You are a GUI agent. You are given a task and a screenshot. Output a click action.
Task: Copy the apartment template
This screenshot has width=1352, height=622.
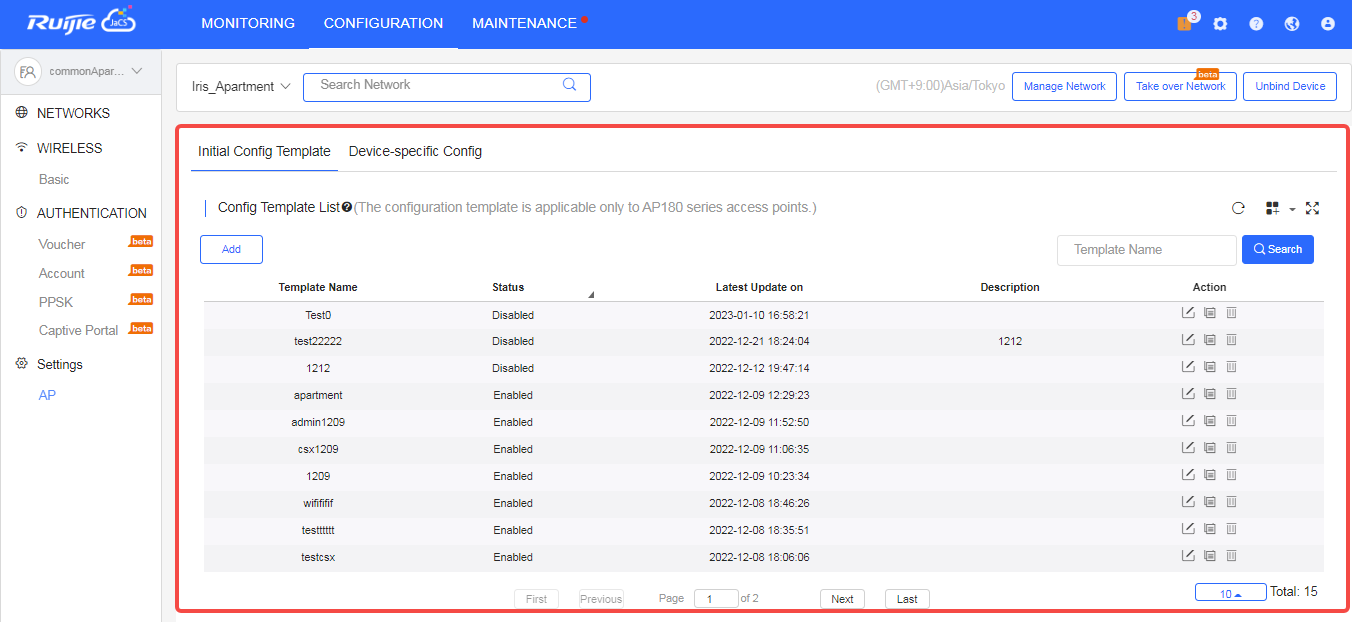click(1209, 394)
